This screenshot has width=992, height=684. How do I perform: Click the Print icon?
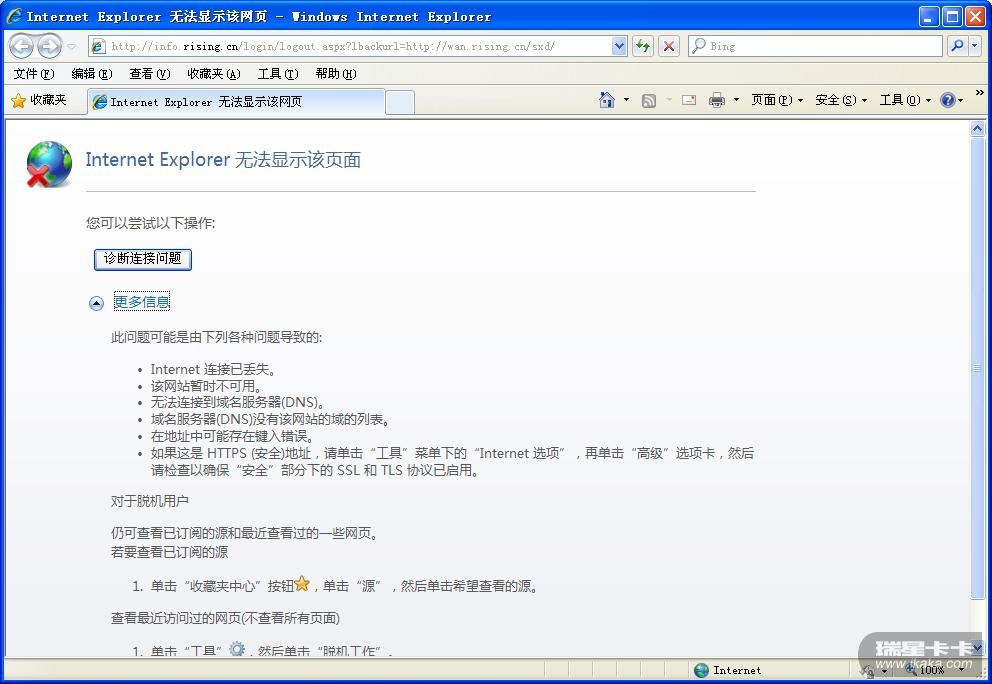[717, 100]
